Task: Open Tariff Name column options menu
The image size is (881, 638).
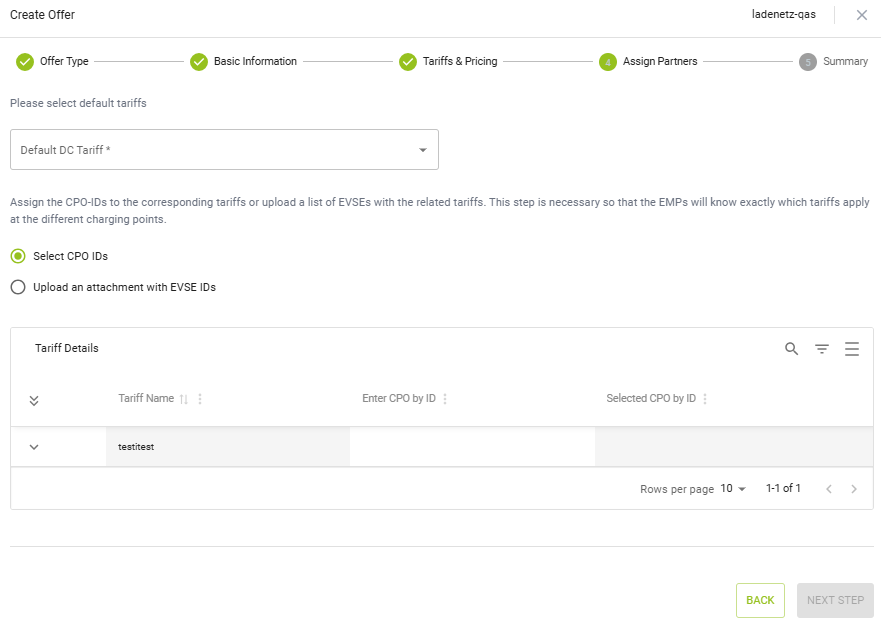Action: 200,399
